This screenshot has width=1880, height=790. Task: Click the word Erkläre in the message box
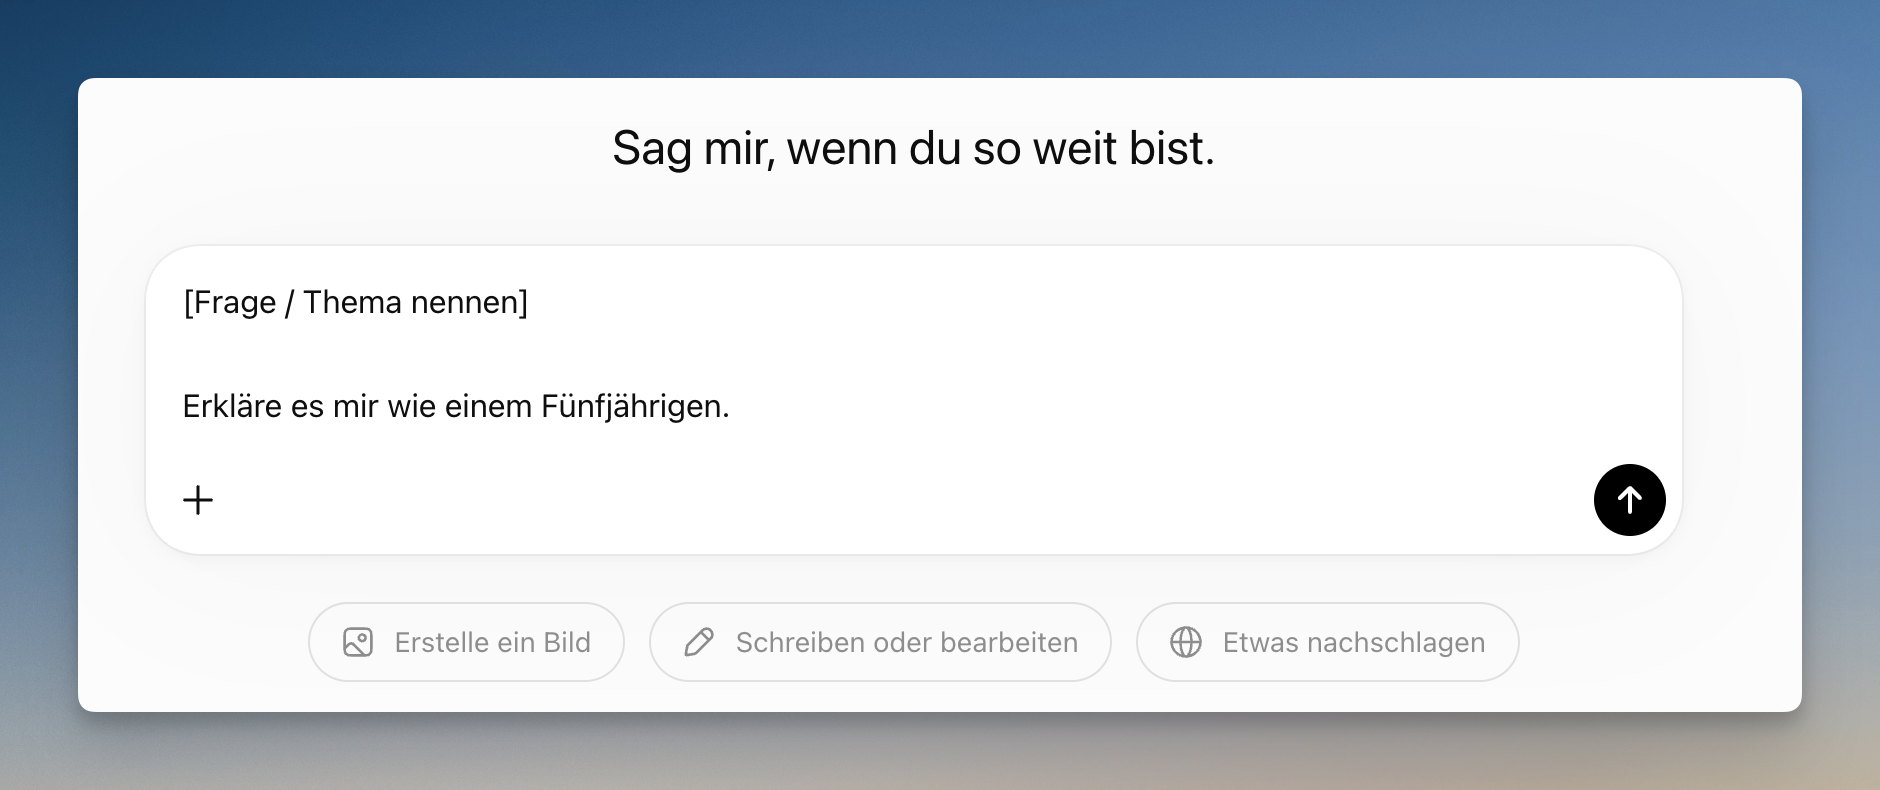232,406
